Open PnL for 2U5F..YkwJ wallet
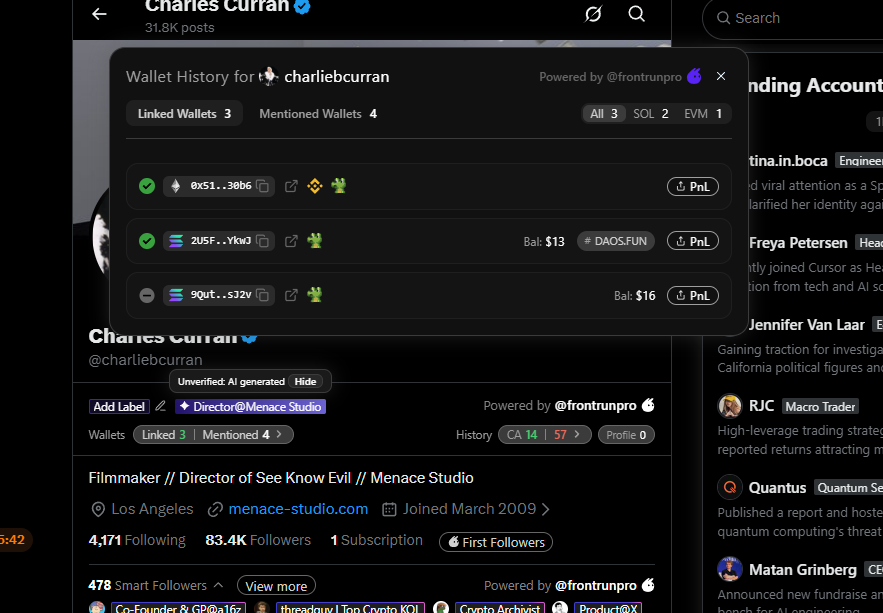Viewport: 883px width, 613px height. 693,241
